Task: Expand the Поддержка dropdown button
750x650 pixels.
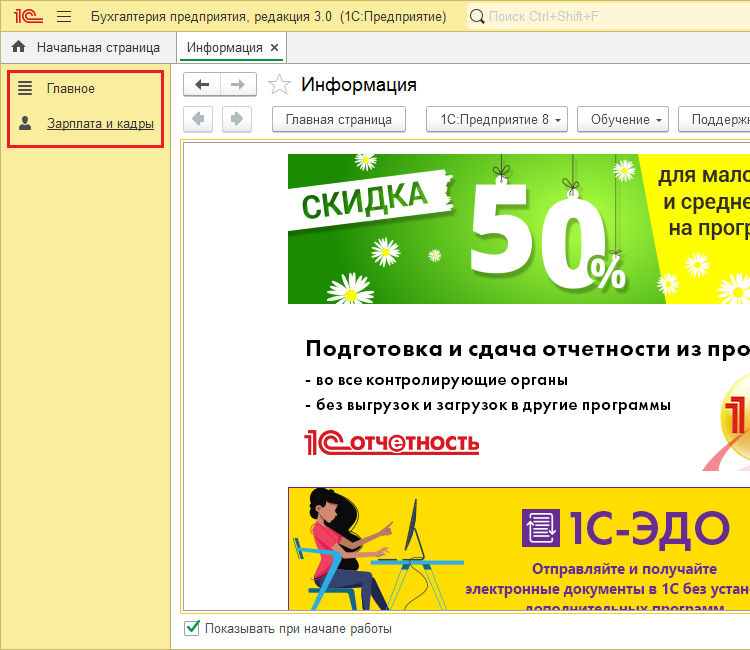Action: coord(716,119)
